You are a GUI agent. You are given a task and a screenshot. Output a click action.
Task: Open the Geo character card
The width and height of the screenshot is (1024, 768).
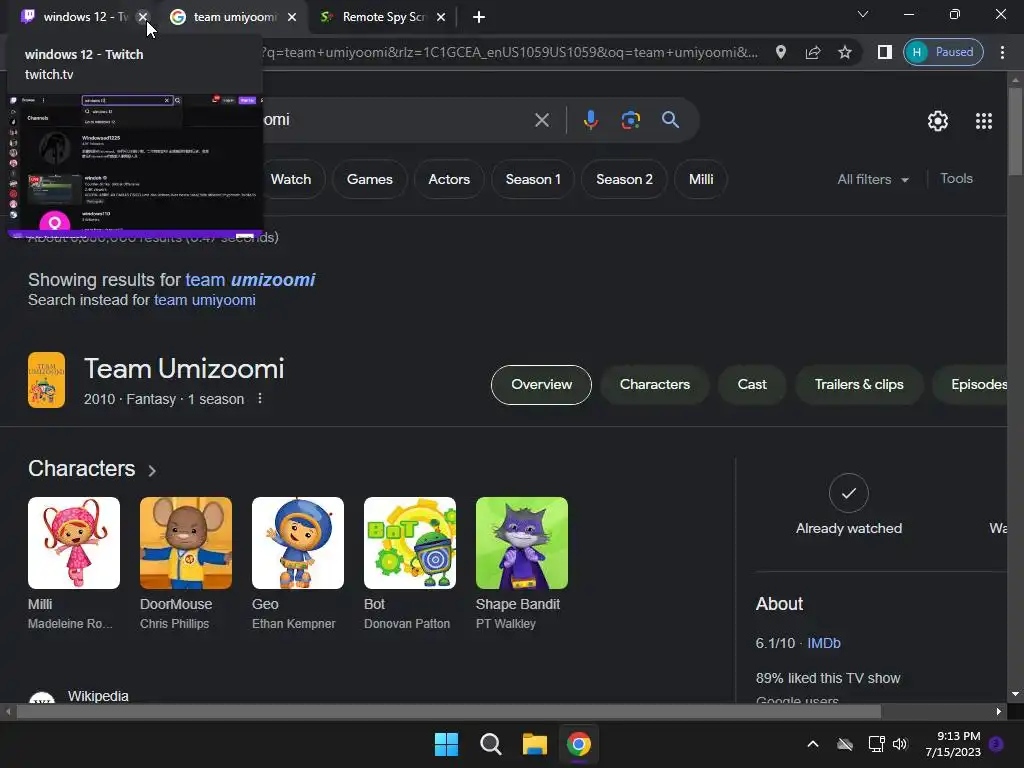click(x=297, y=564)
